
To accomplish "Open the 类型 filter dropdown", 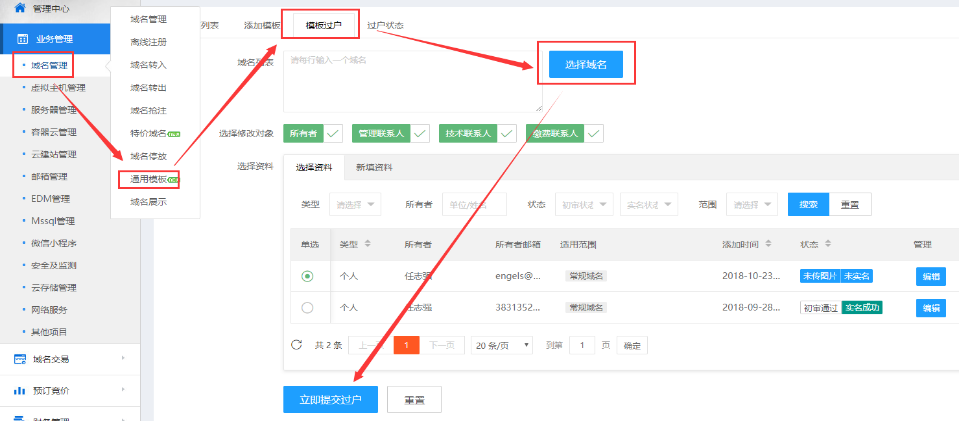I will (355, 205).
